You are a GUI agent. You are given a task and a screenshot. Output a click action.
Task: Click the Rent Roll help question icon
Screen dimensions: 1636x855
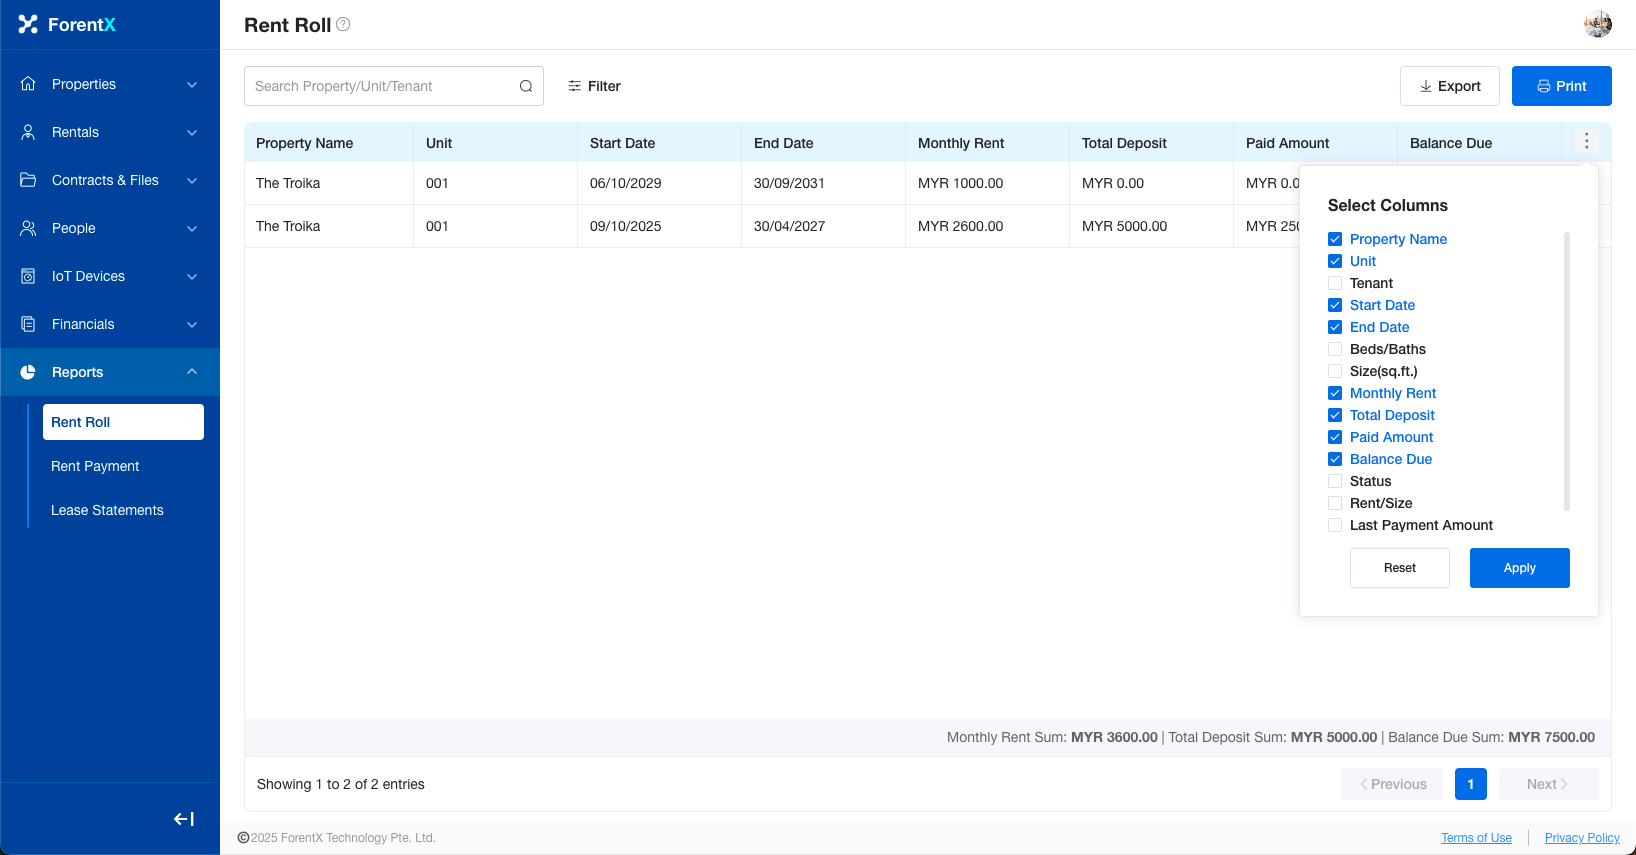[x=343, y=24]
